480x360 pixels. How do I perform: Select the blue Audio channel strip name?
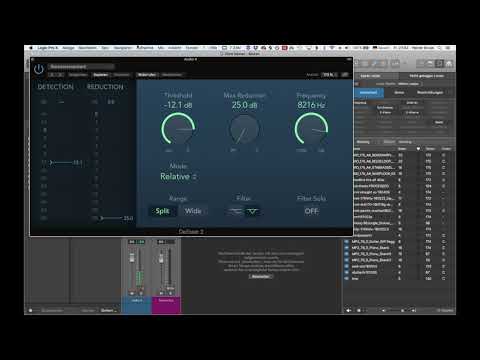point(136,300)
